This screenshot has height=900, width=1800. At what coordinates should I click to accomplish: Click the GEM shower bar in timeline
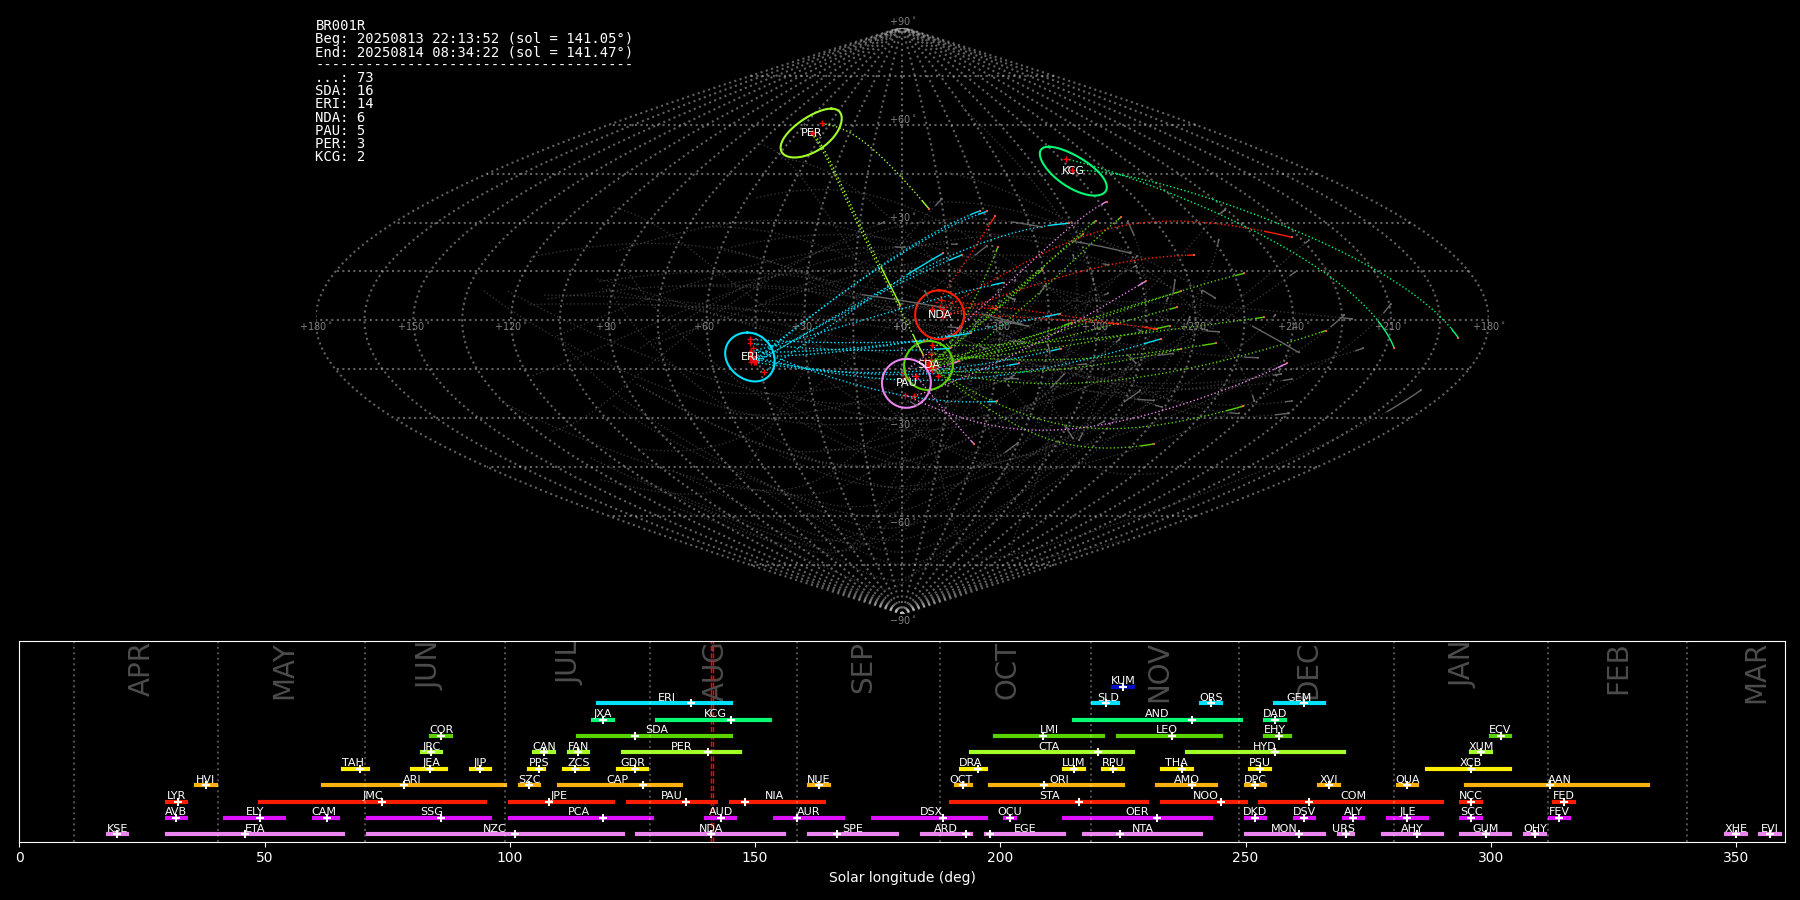tap(1299, 703)
